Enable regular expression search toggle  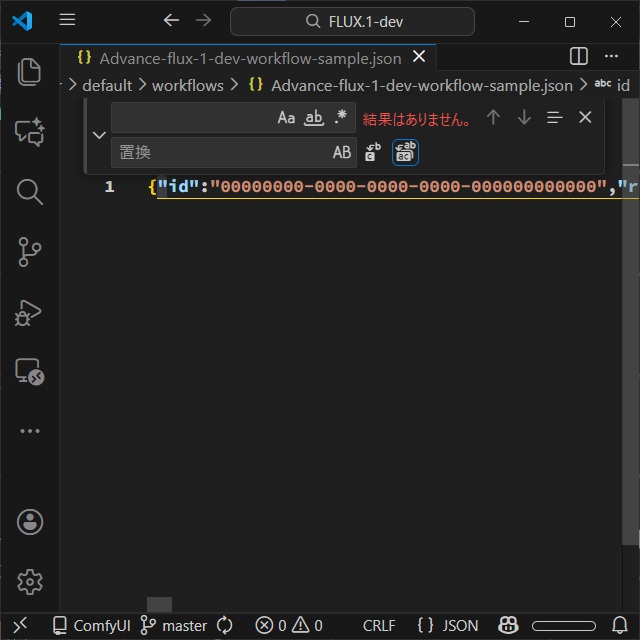pos(341,118)
